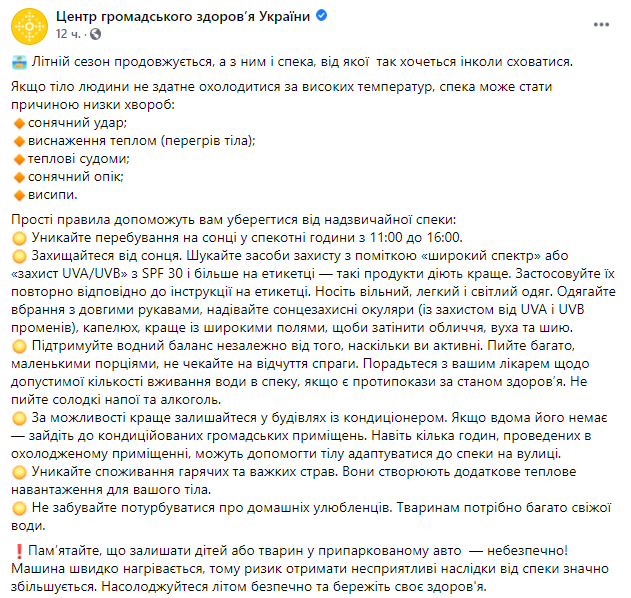Click the orange diamond beside теплові судоми
This screenshot has height=598, width=631.
point(20,159)
